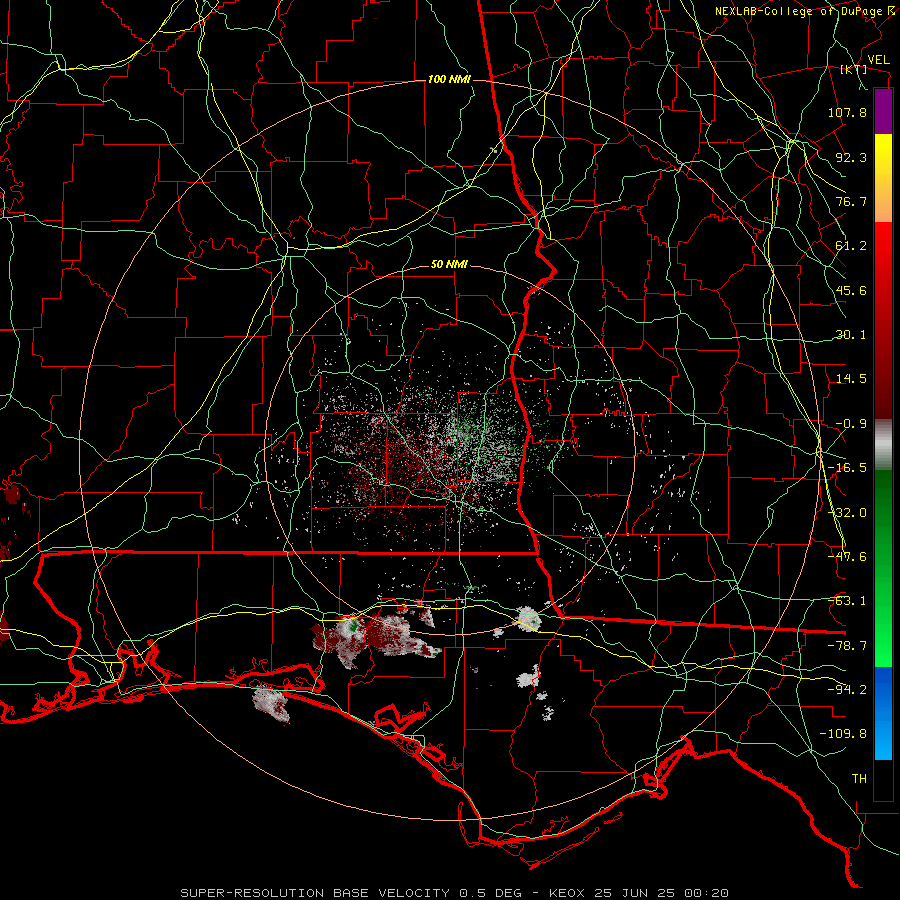Select the VEL legend title
This screenshot has height=900, width=900.
pyautogui.click(x=878, y=60)
